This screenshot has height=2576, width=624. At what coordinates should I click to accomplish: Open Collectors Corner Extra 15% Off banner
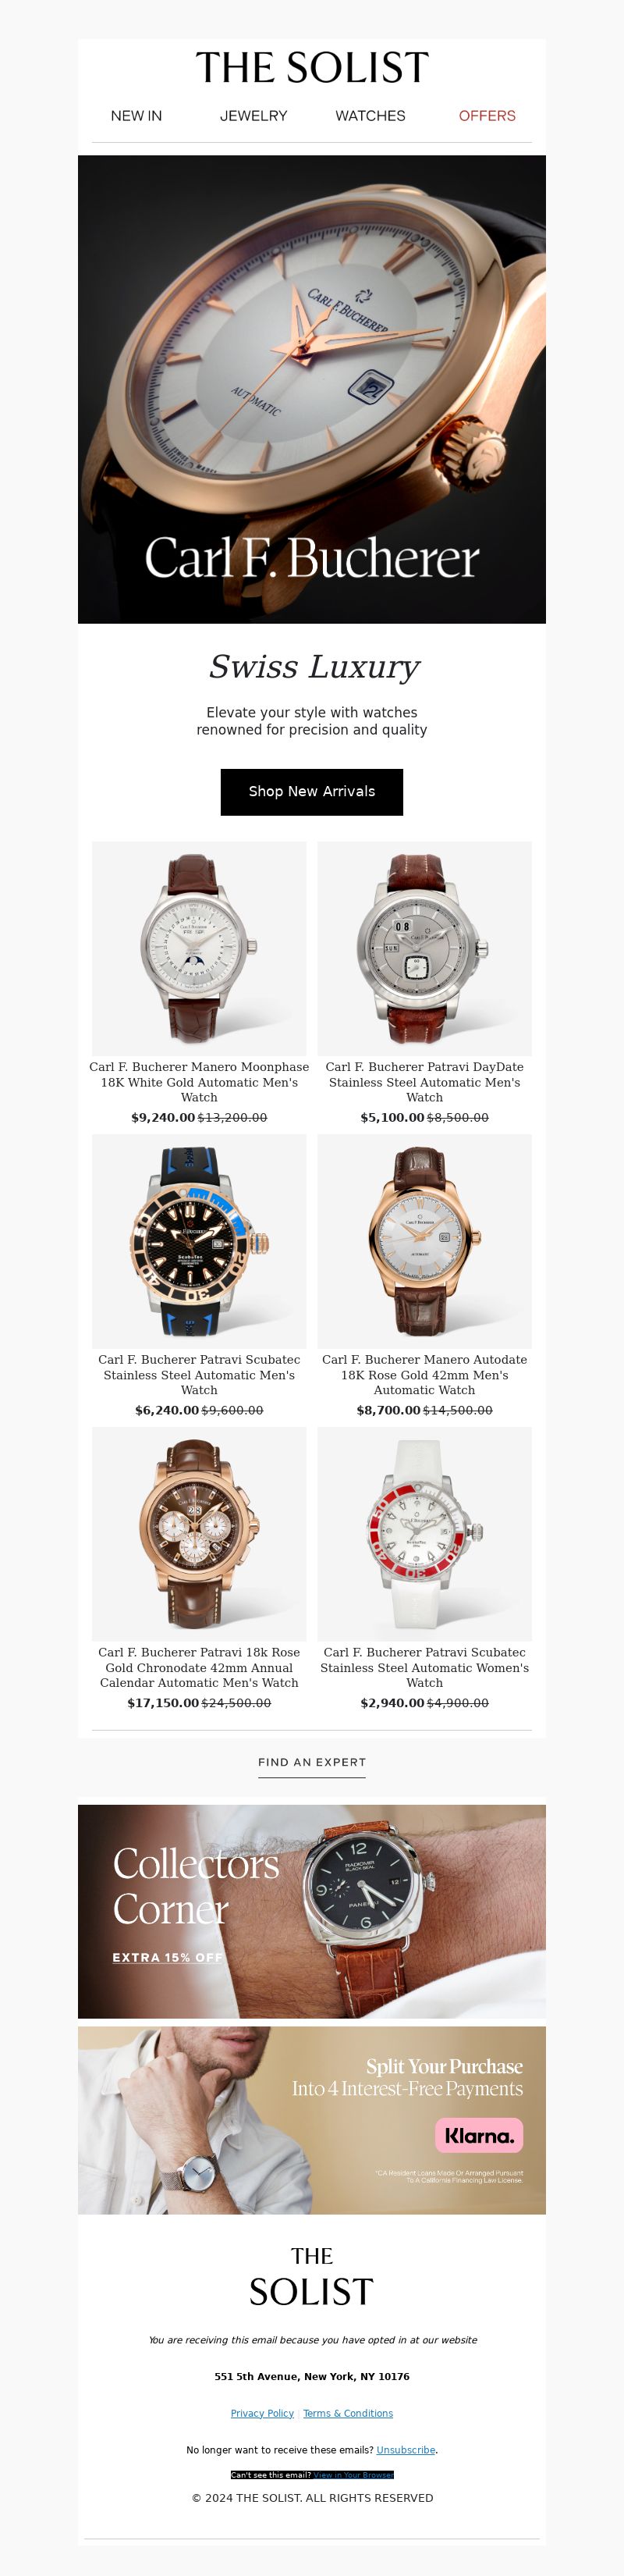[x=312, y=1911]
